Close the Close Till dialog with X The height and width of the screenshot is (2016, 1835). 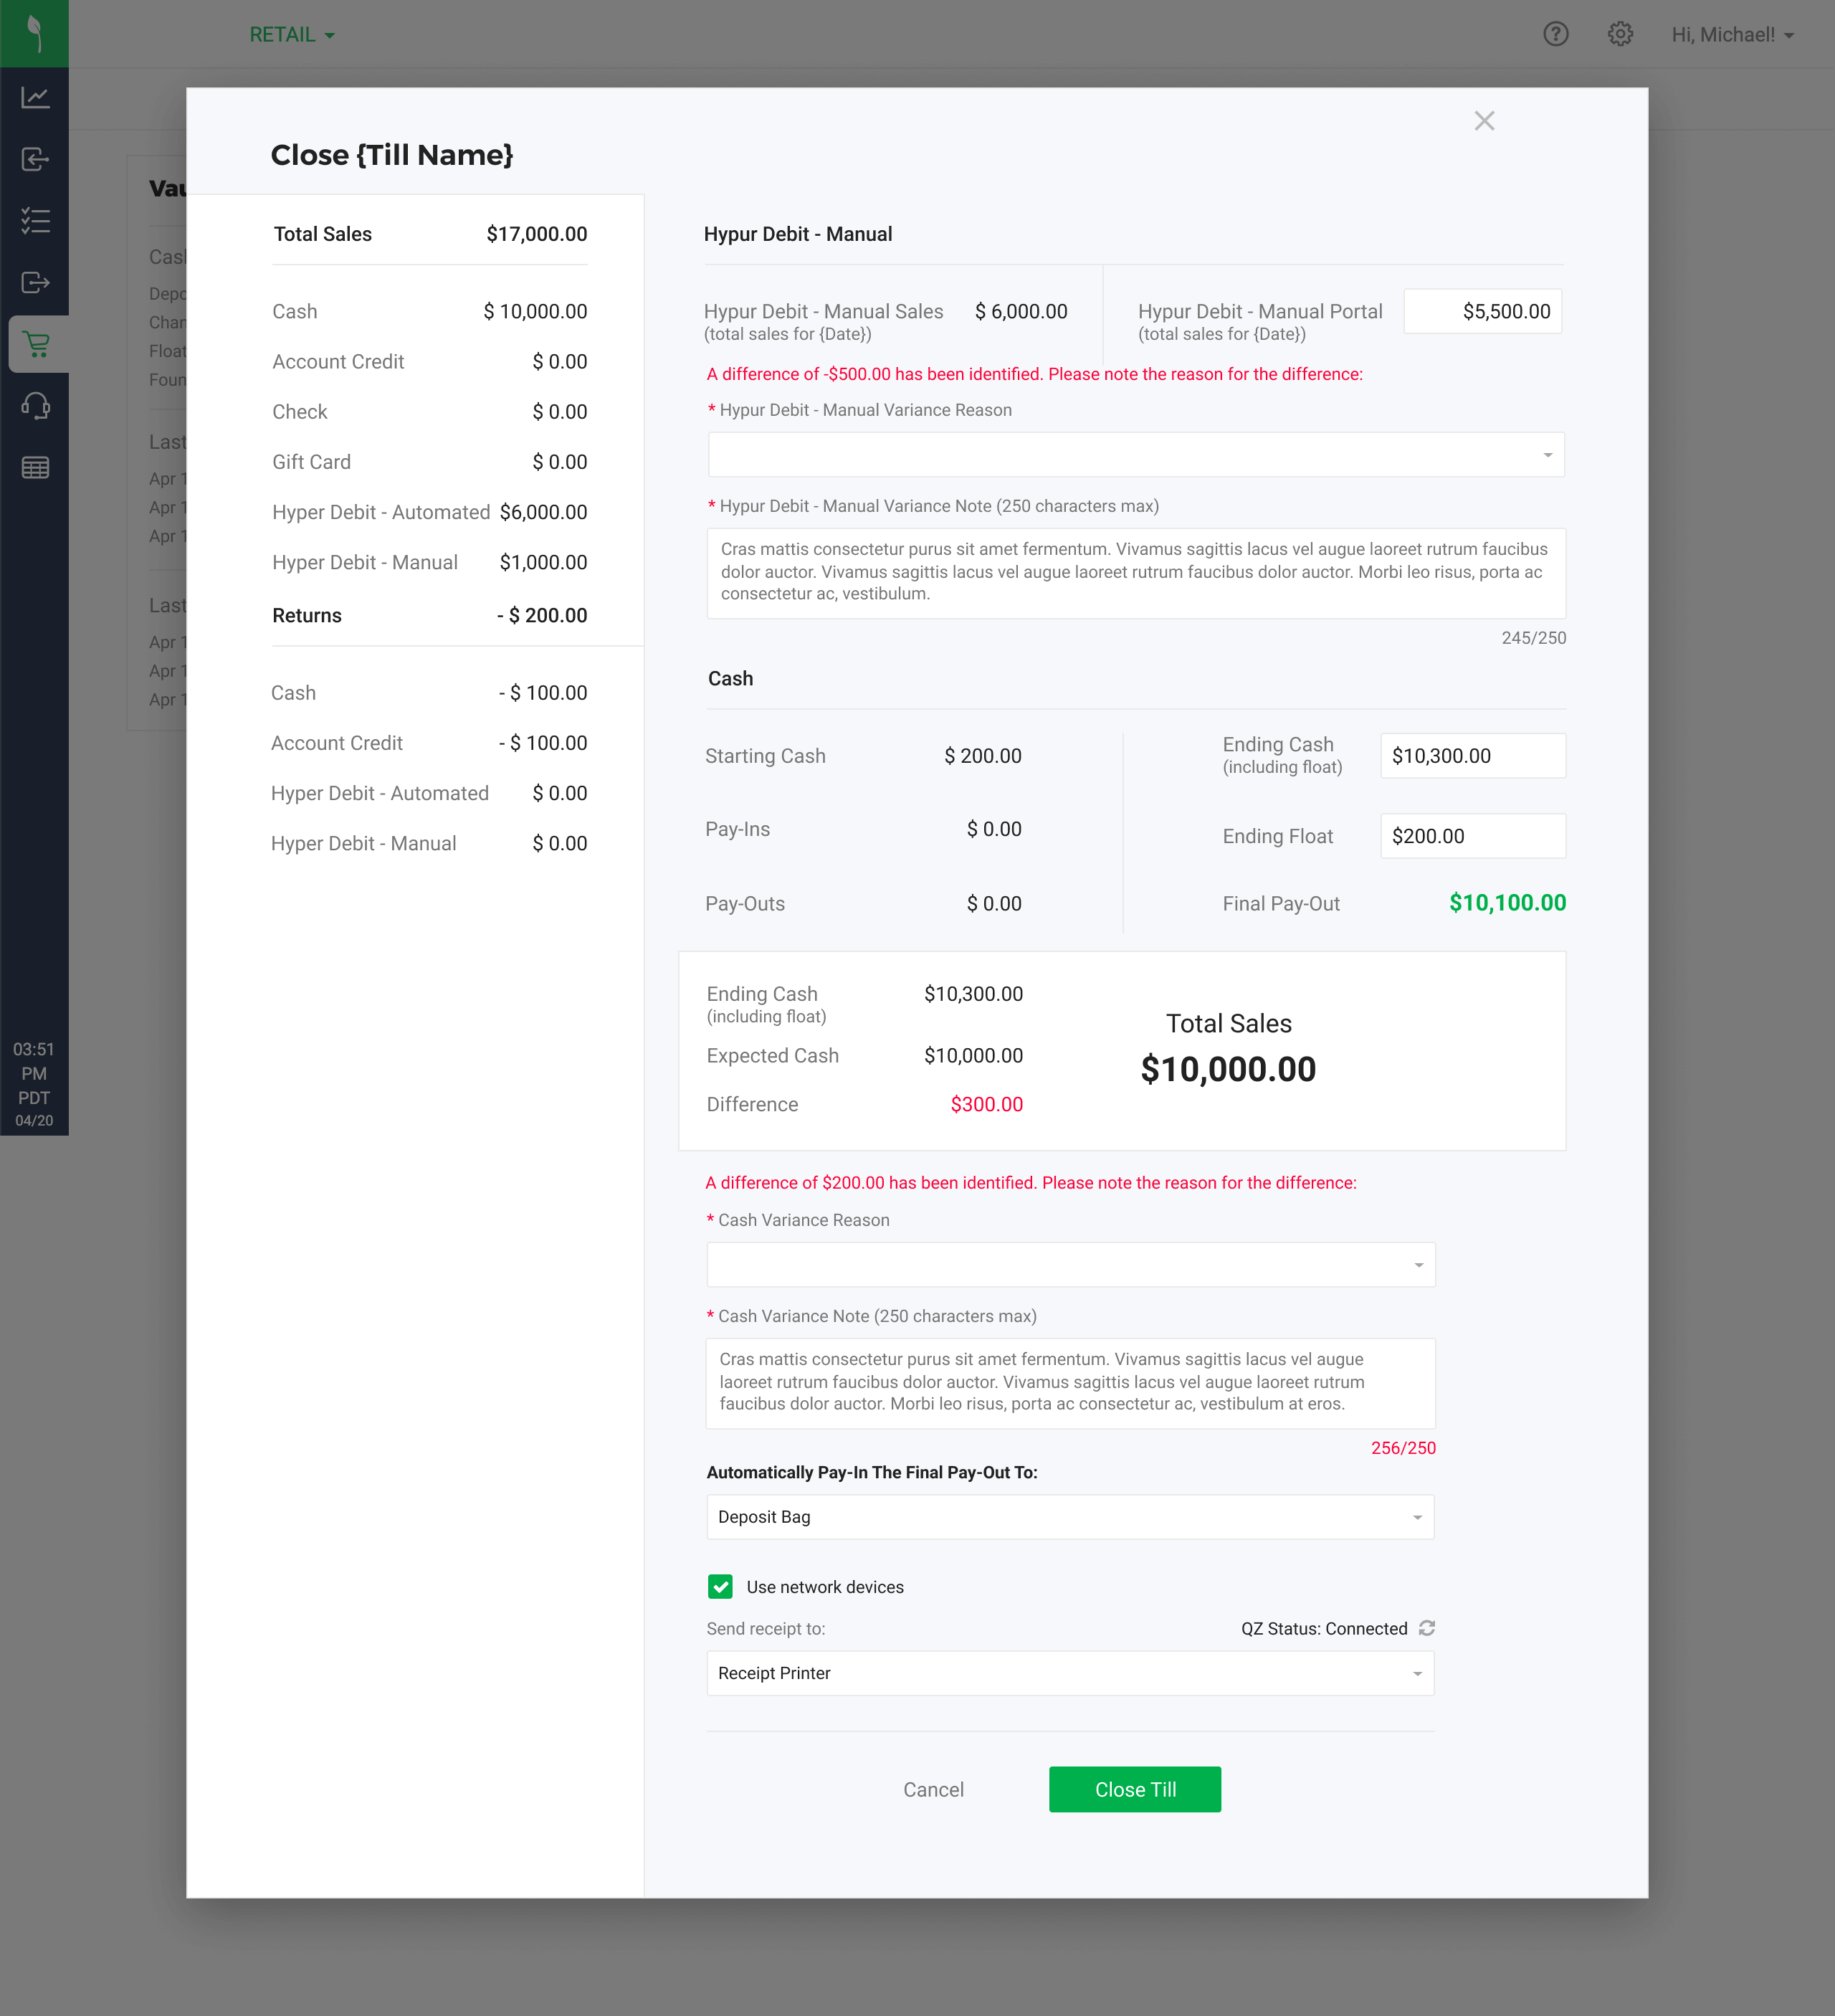tap(1484, 121)
